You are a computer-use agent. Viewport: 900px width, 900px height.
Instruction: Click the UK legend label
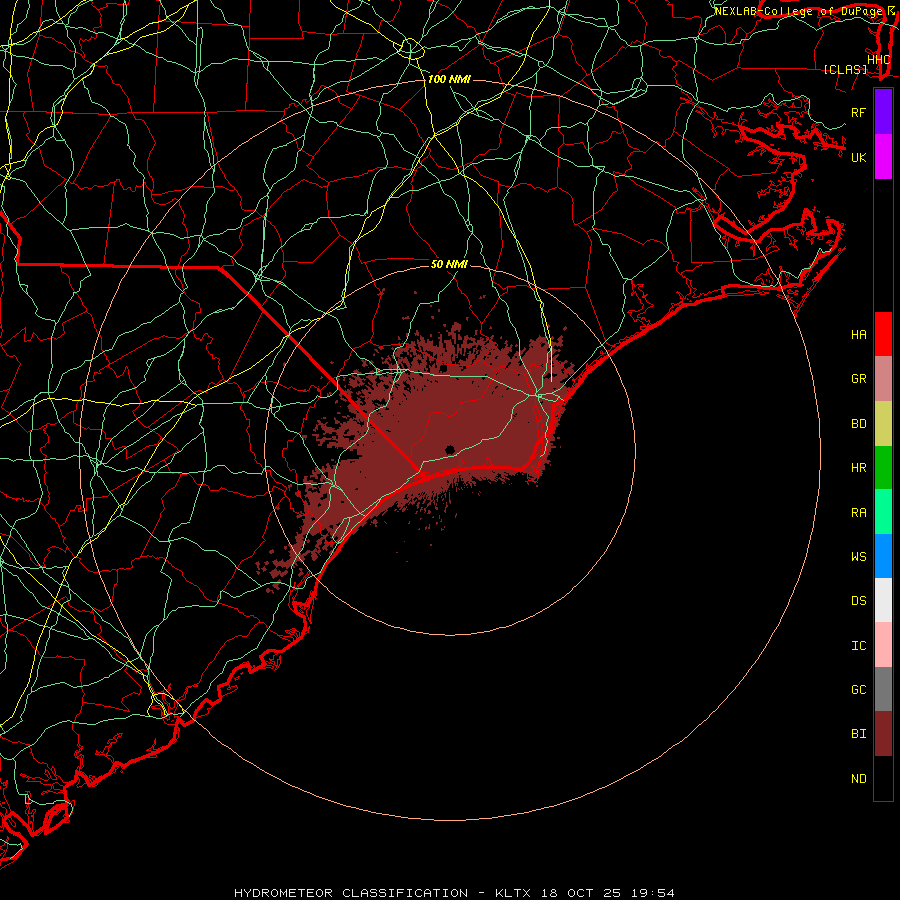tap(859, 157)
